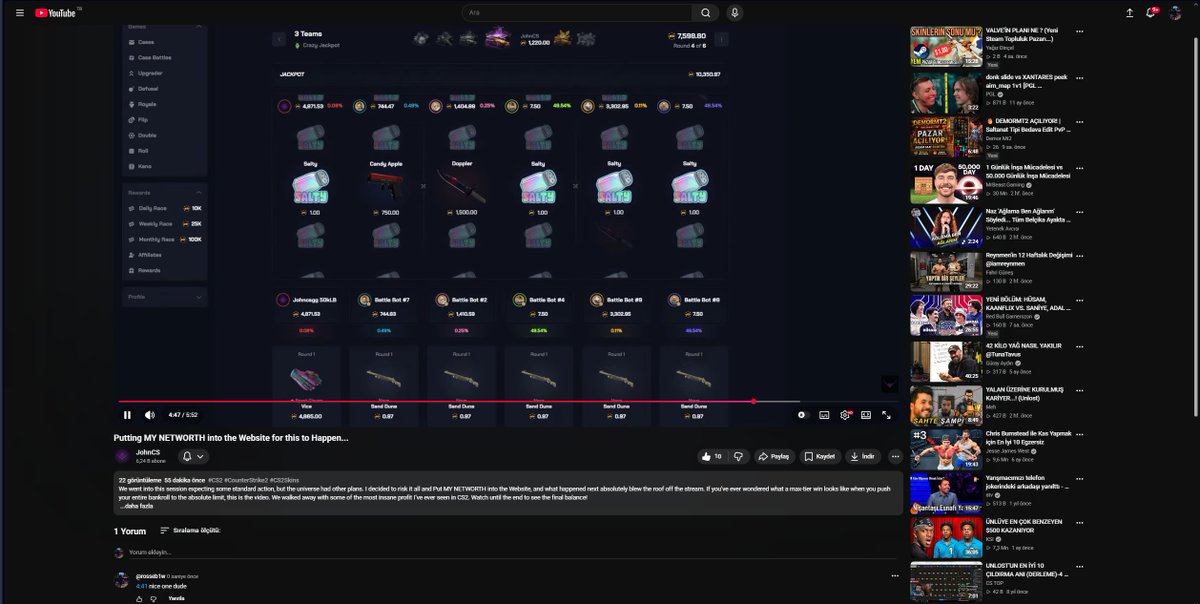Image resolution: width=1200 pixels, height=604 pixels.
Task: Open the JohnCS channel name link
Action: [147, 452]
